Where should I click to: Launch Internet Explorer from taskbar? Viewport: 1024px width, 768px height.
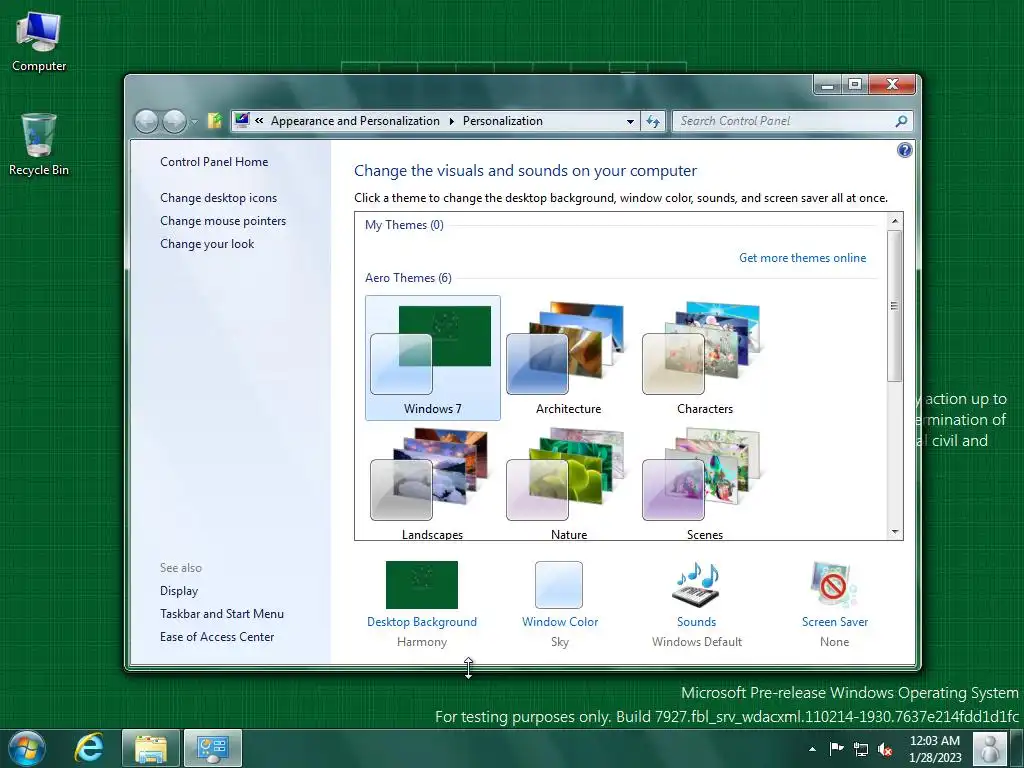coord(89,748)
